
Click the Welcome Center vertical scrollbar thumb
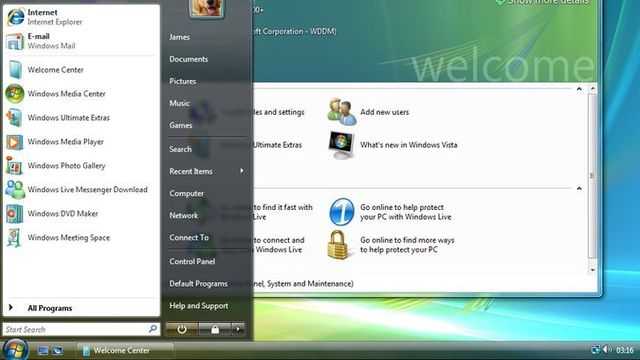point(593,176)
